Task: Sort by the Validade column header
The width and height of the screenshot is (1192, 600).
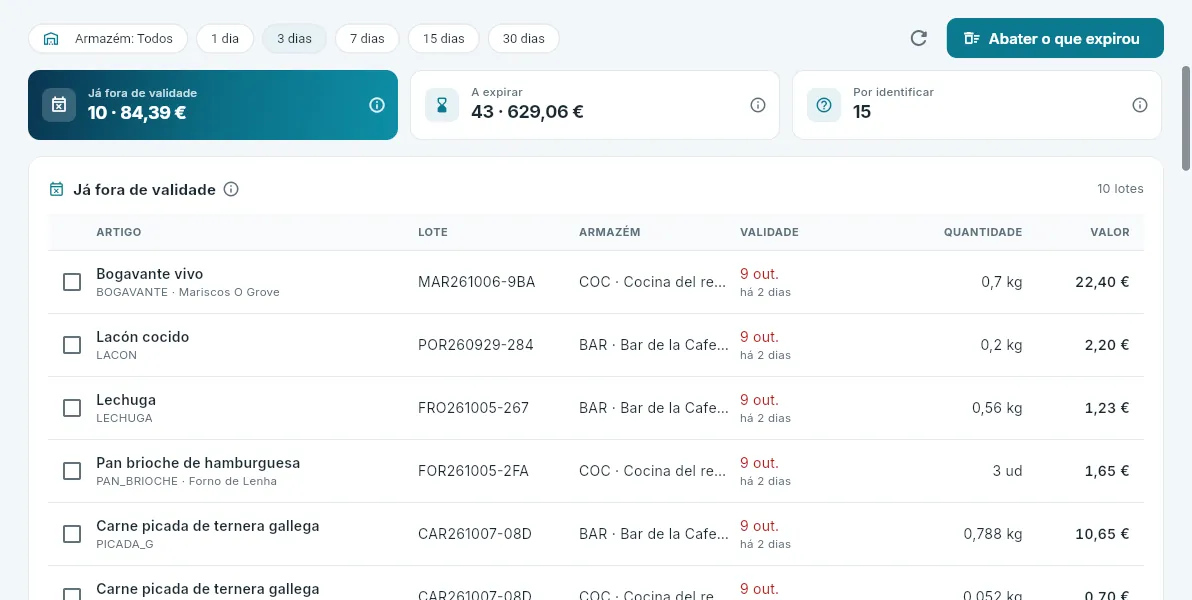Action: tap(769, 232)
